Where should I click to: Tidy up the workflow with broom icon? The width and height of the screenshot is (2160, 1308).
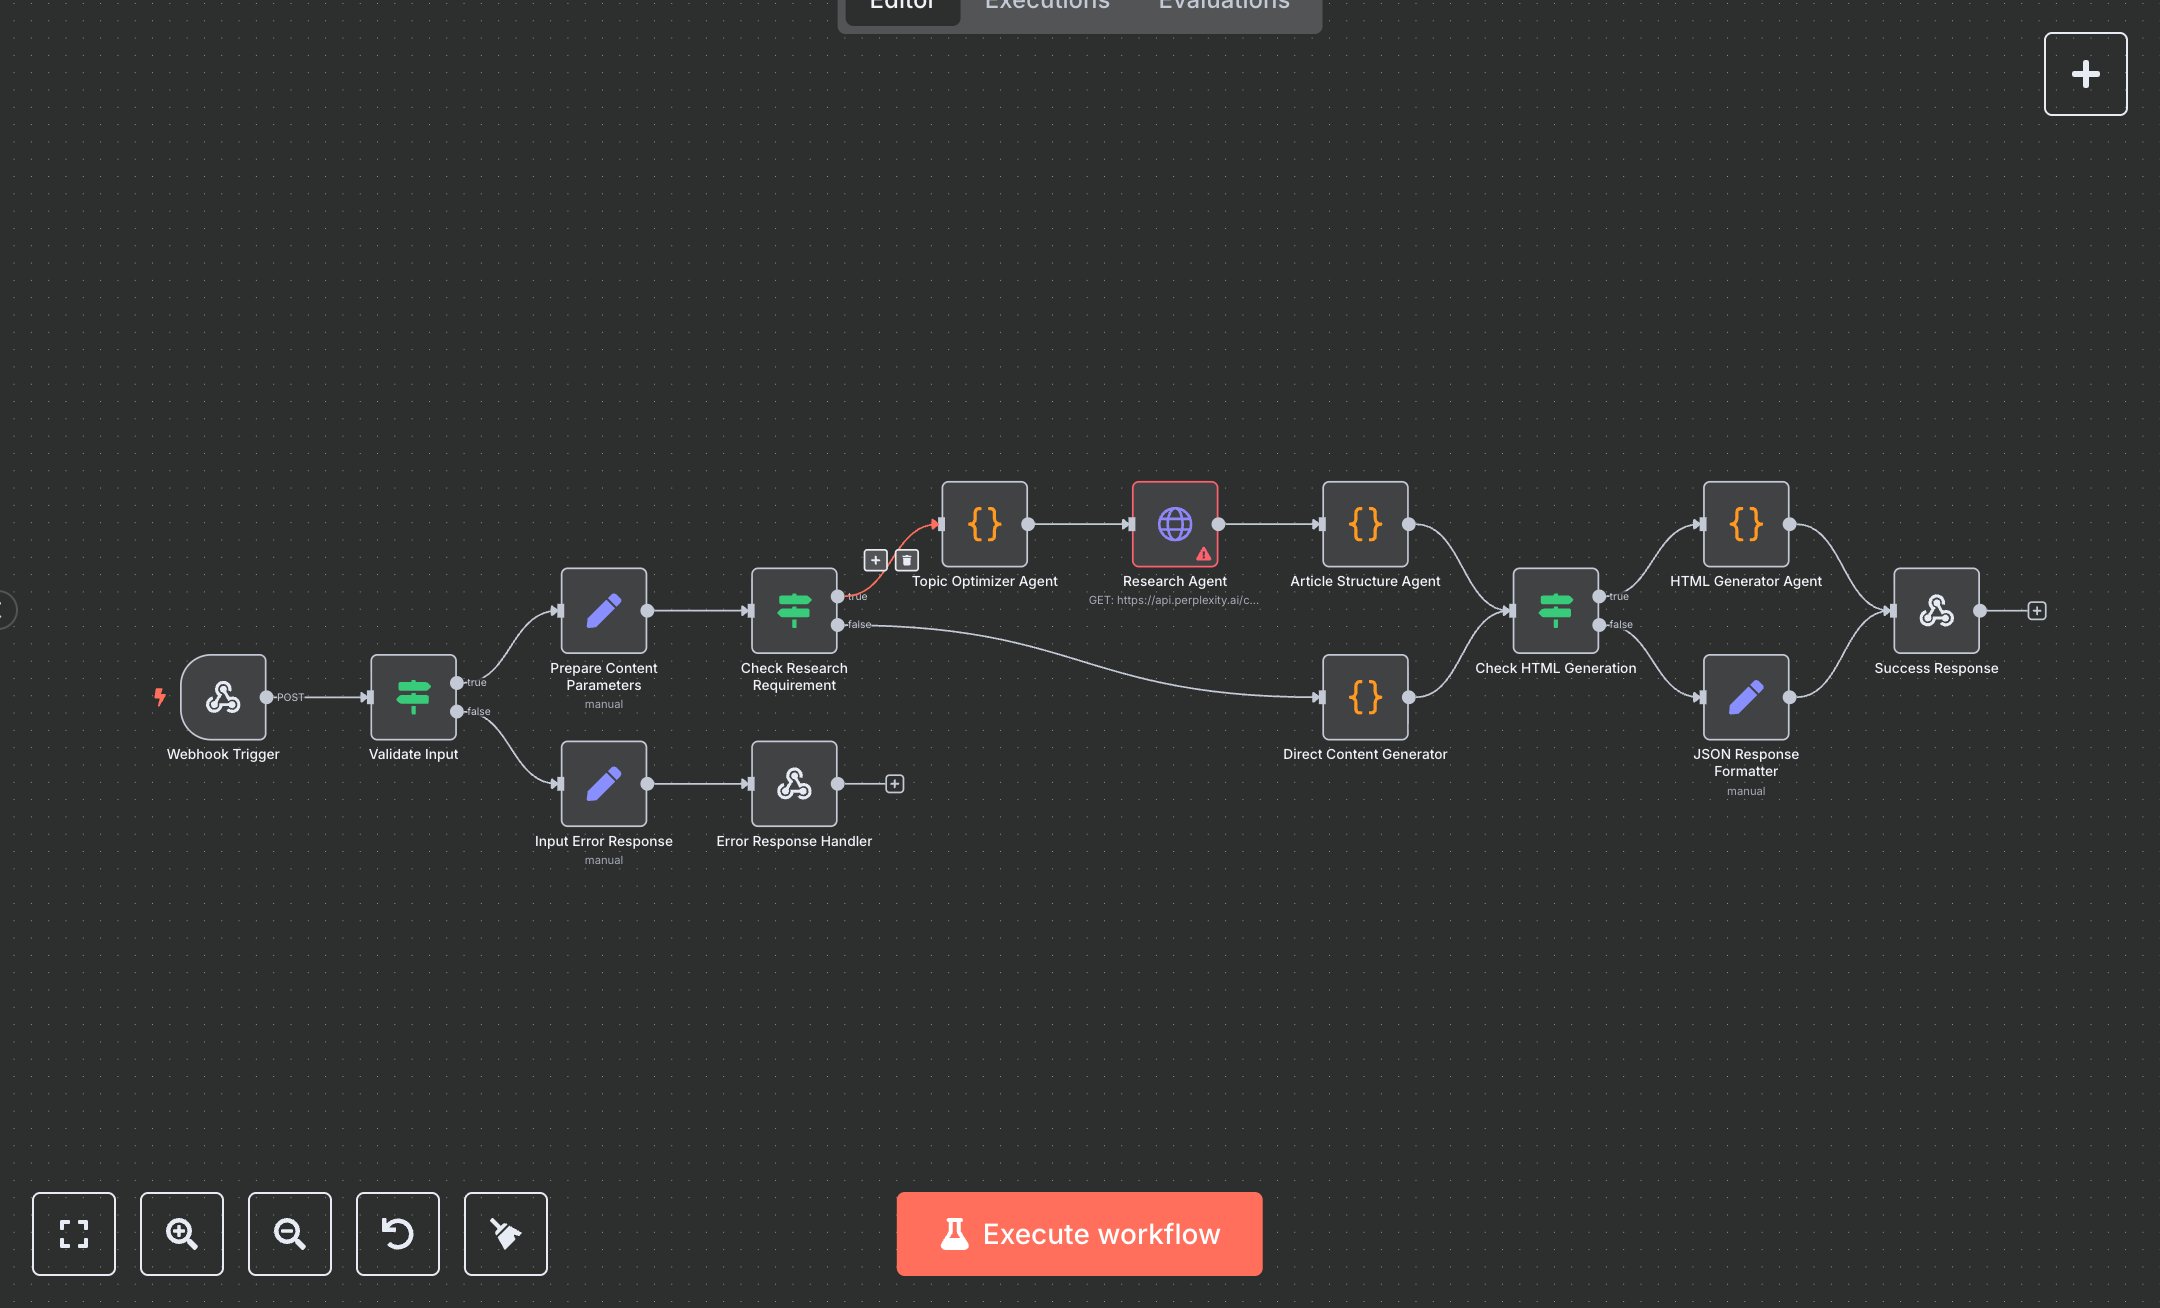505,1234
